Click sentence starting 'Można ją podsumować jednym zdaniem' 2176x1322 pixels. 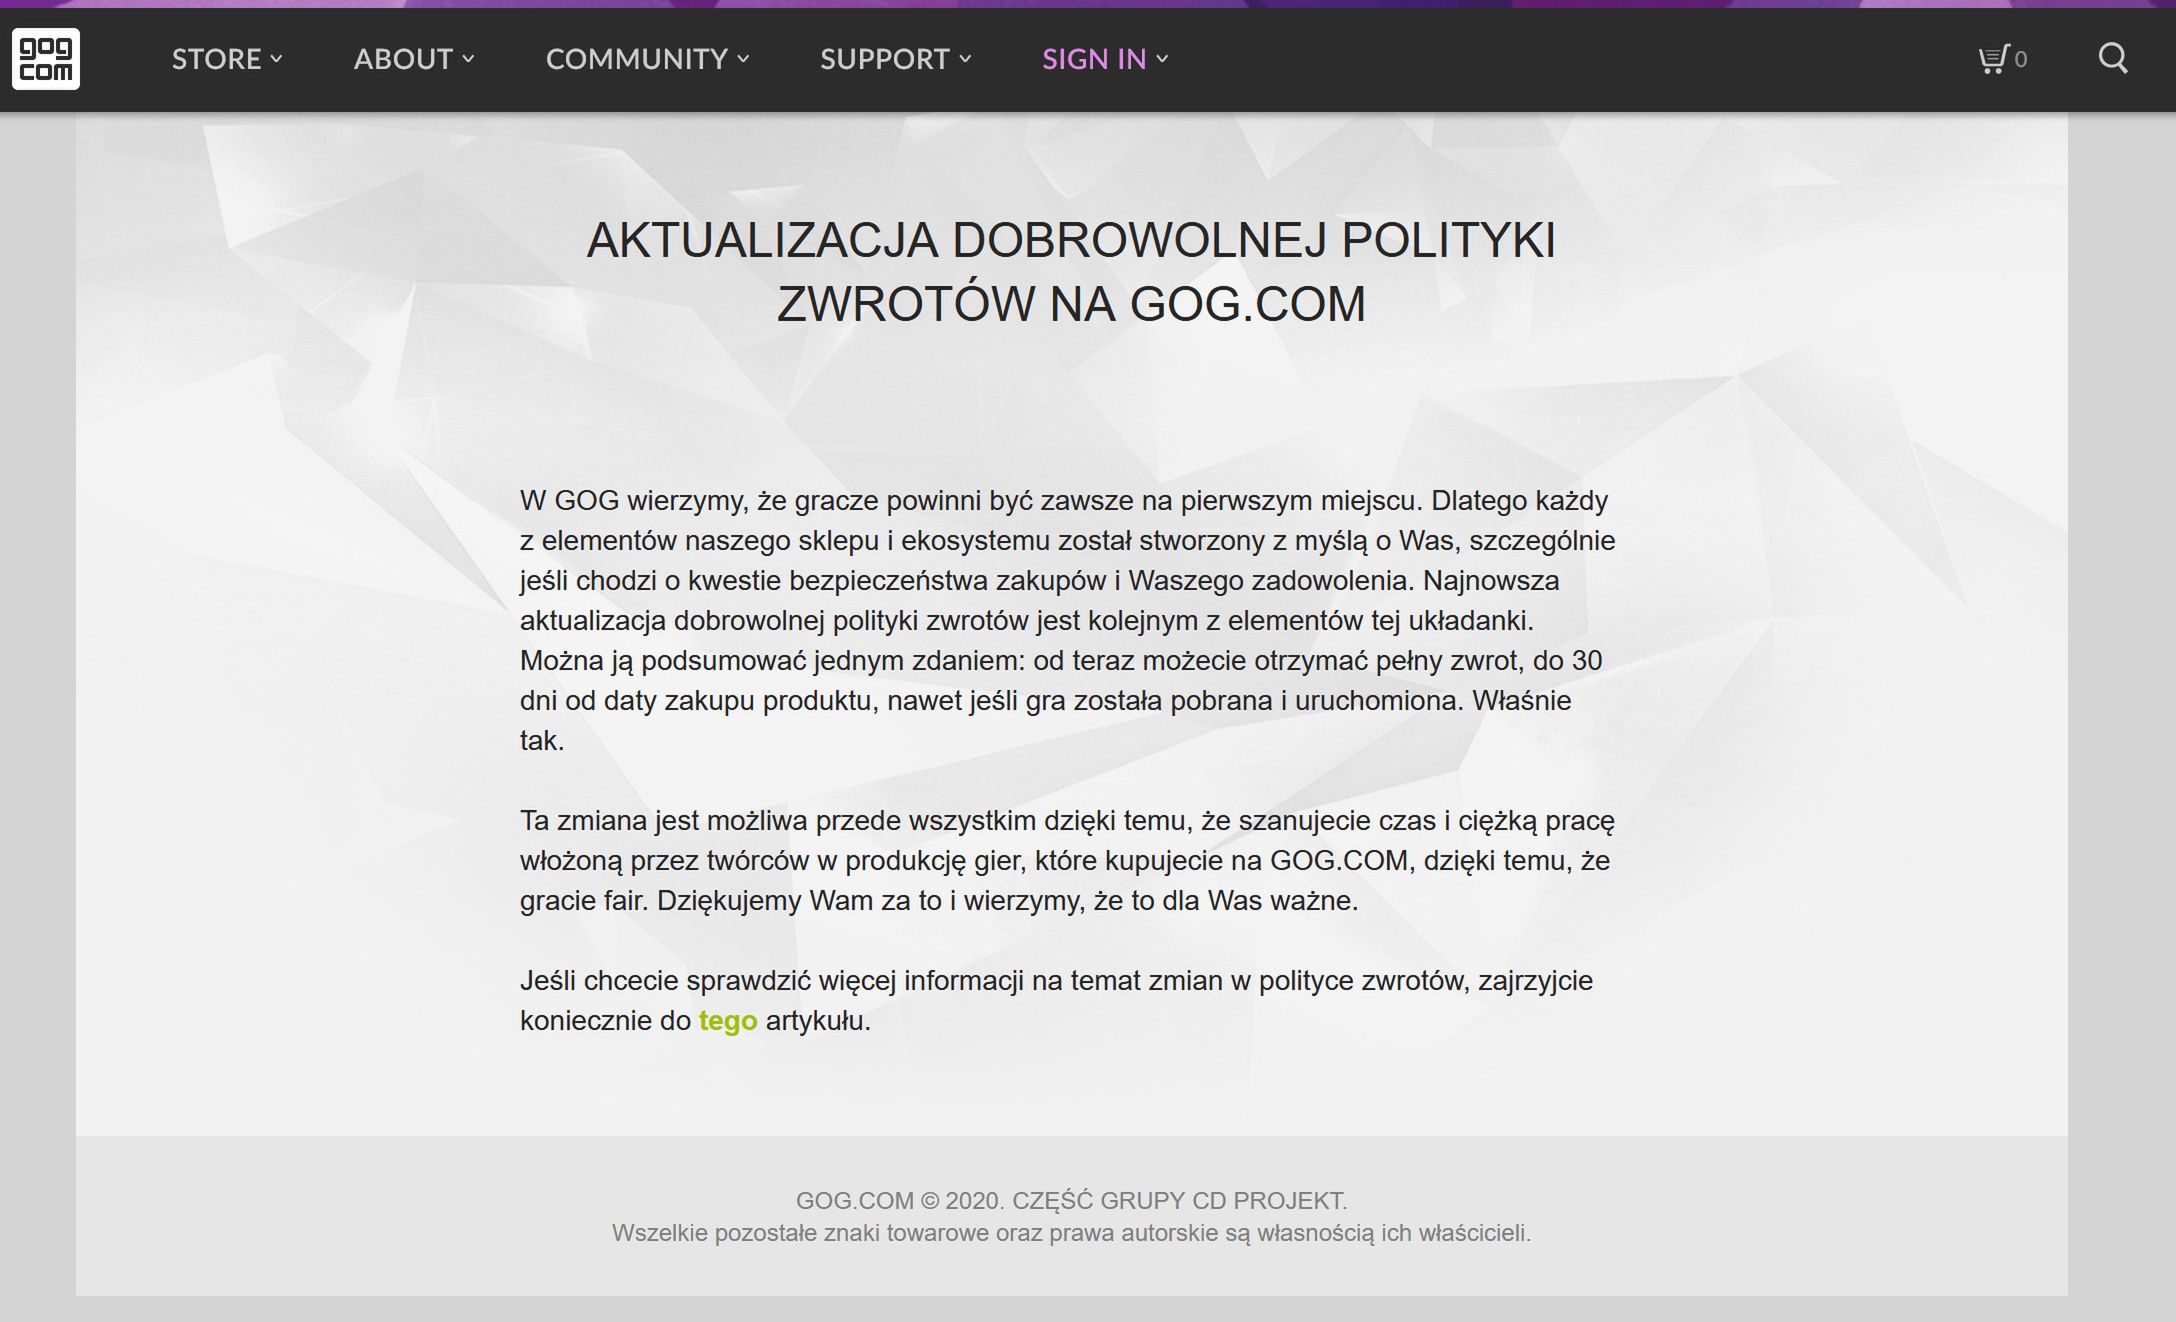(1061, 680)
